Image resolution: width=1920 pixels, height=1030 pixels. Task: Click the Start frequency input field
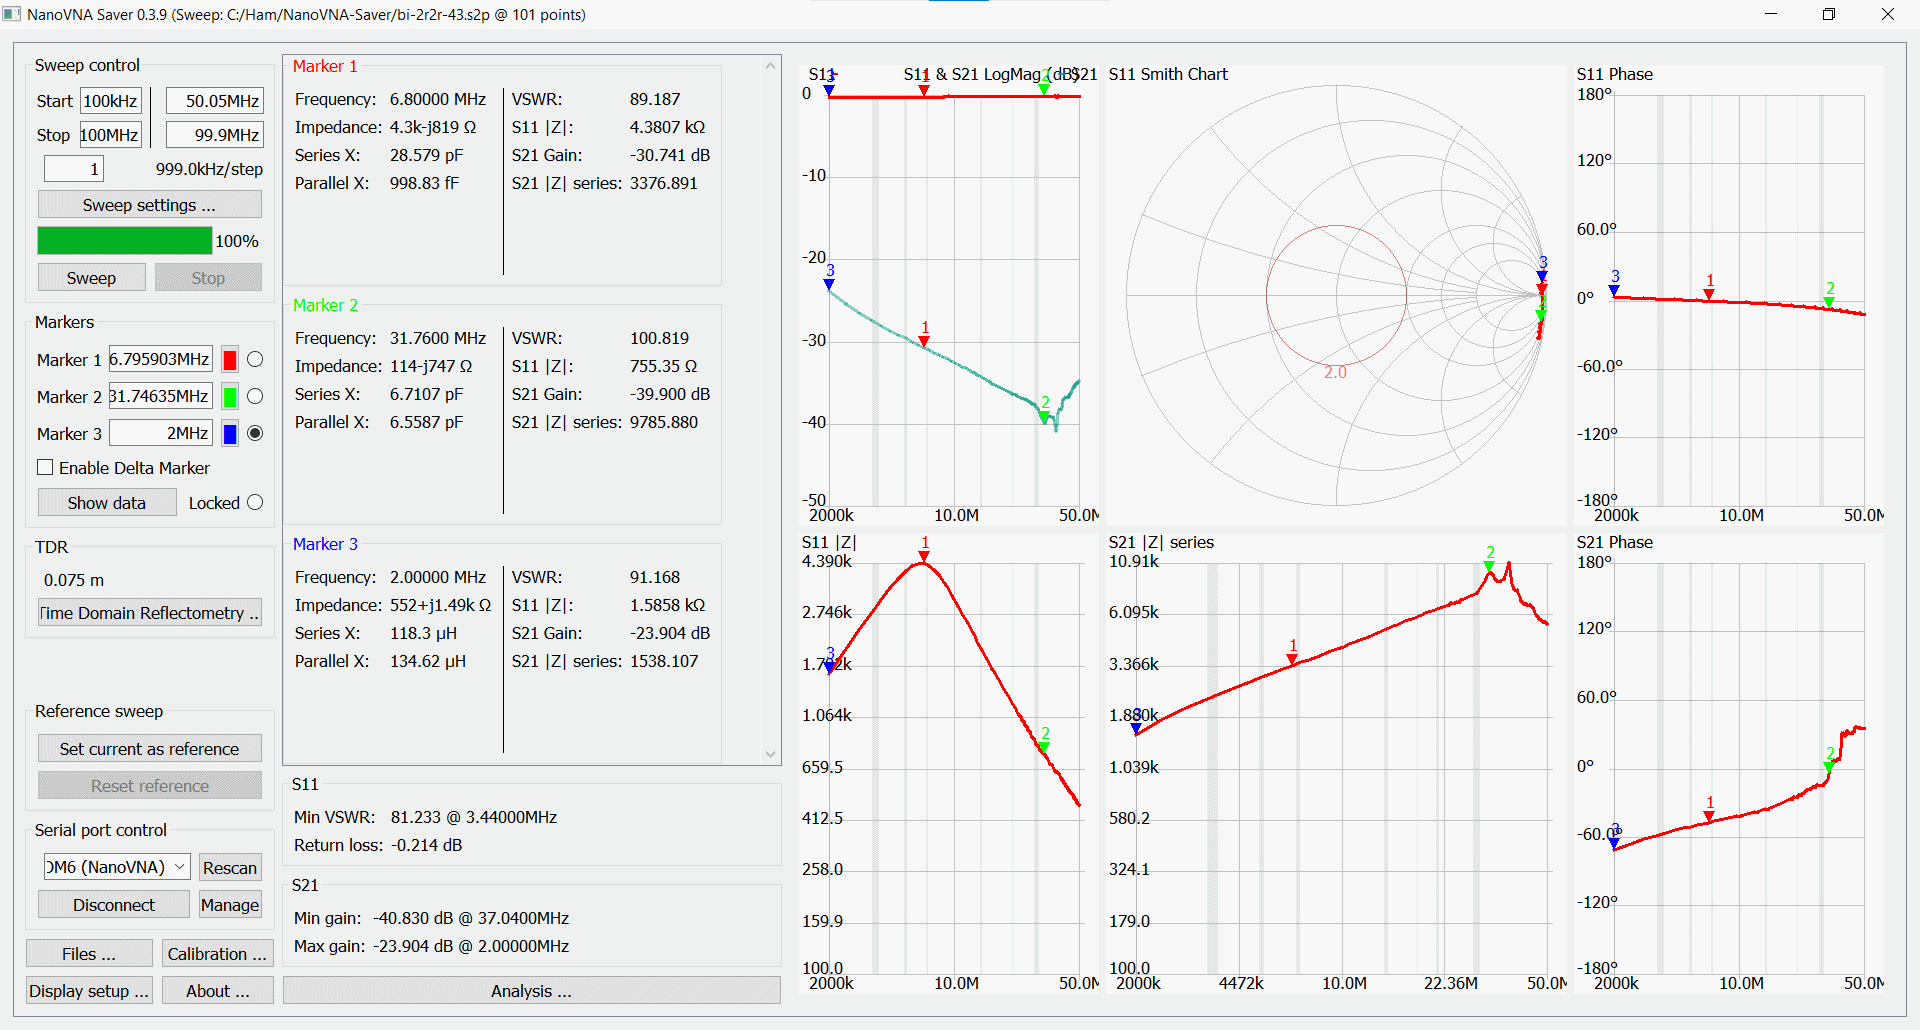[x=110, y=100]
